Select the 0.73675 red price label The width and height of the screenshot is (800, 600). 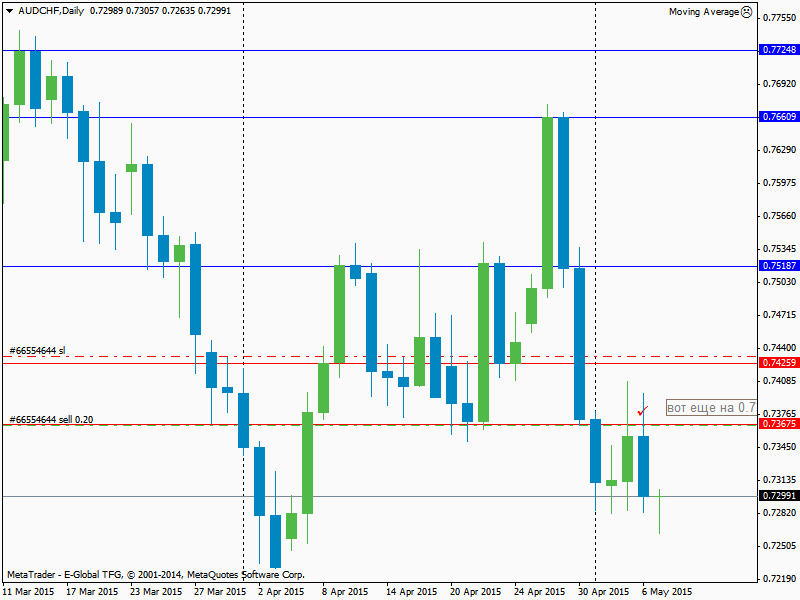pyautogui.click(x=779, y=423)
